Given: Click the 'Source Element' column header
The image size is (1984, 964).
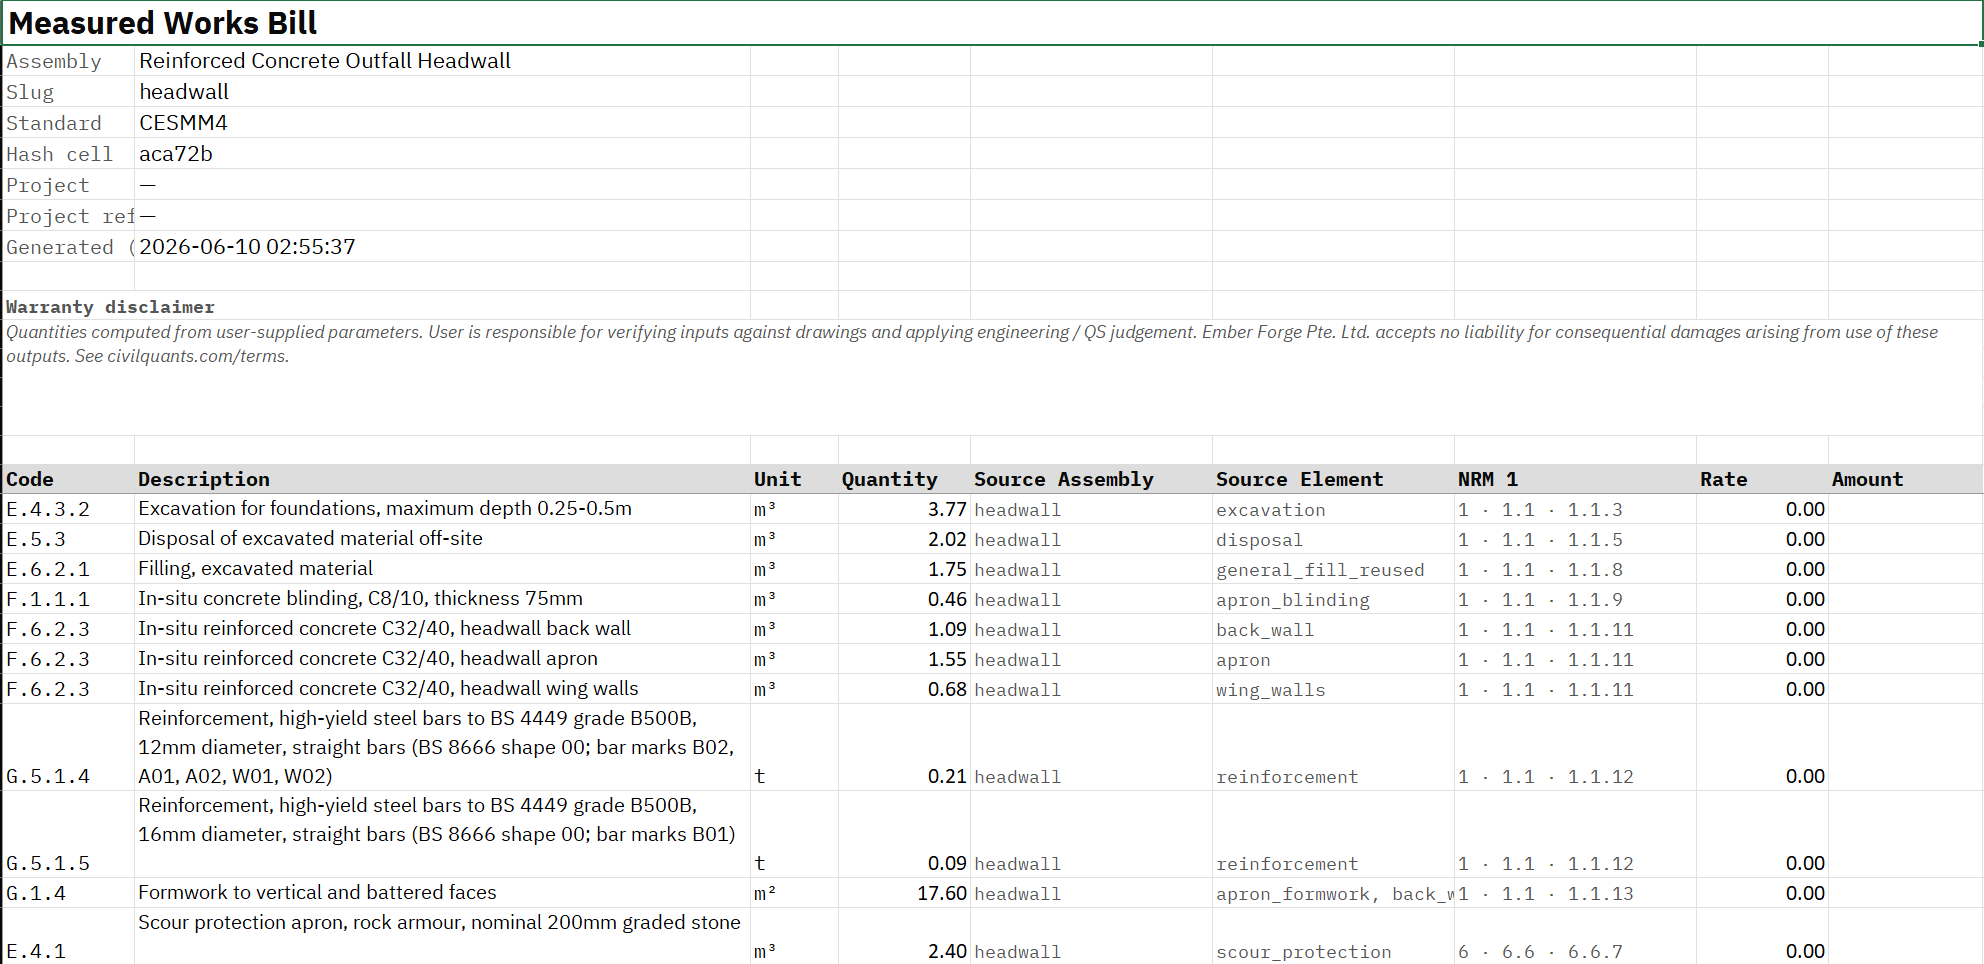Looking at the screenshot, I should [1333, 479].
